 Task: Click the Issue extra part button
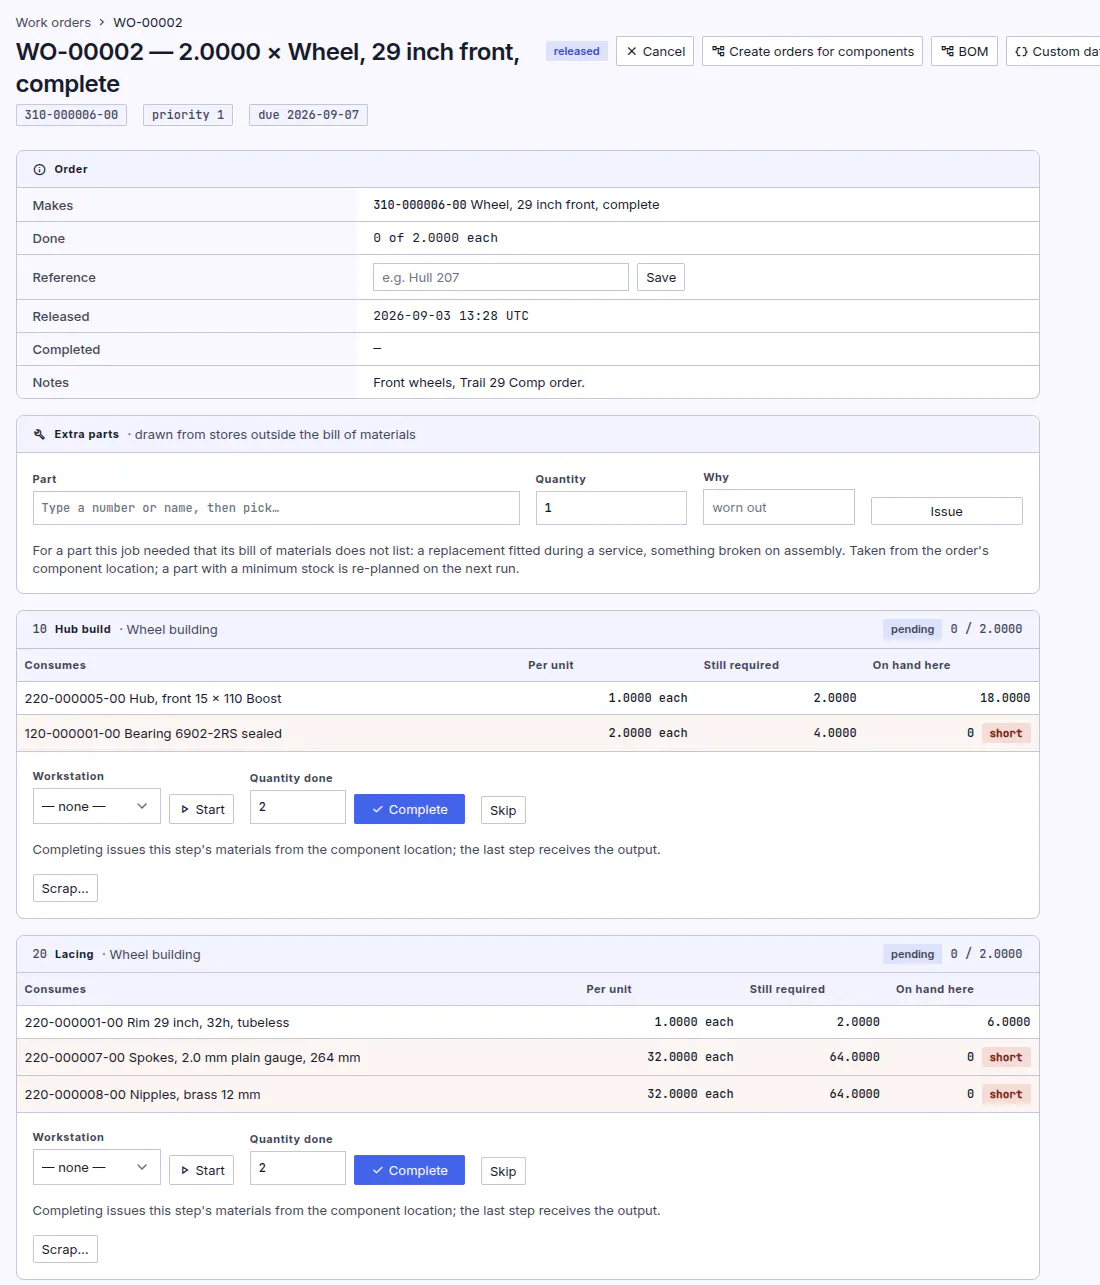click(947, 511)
